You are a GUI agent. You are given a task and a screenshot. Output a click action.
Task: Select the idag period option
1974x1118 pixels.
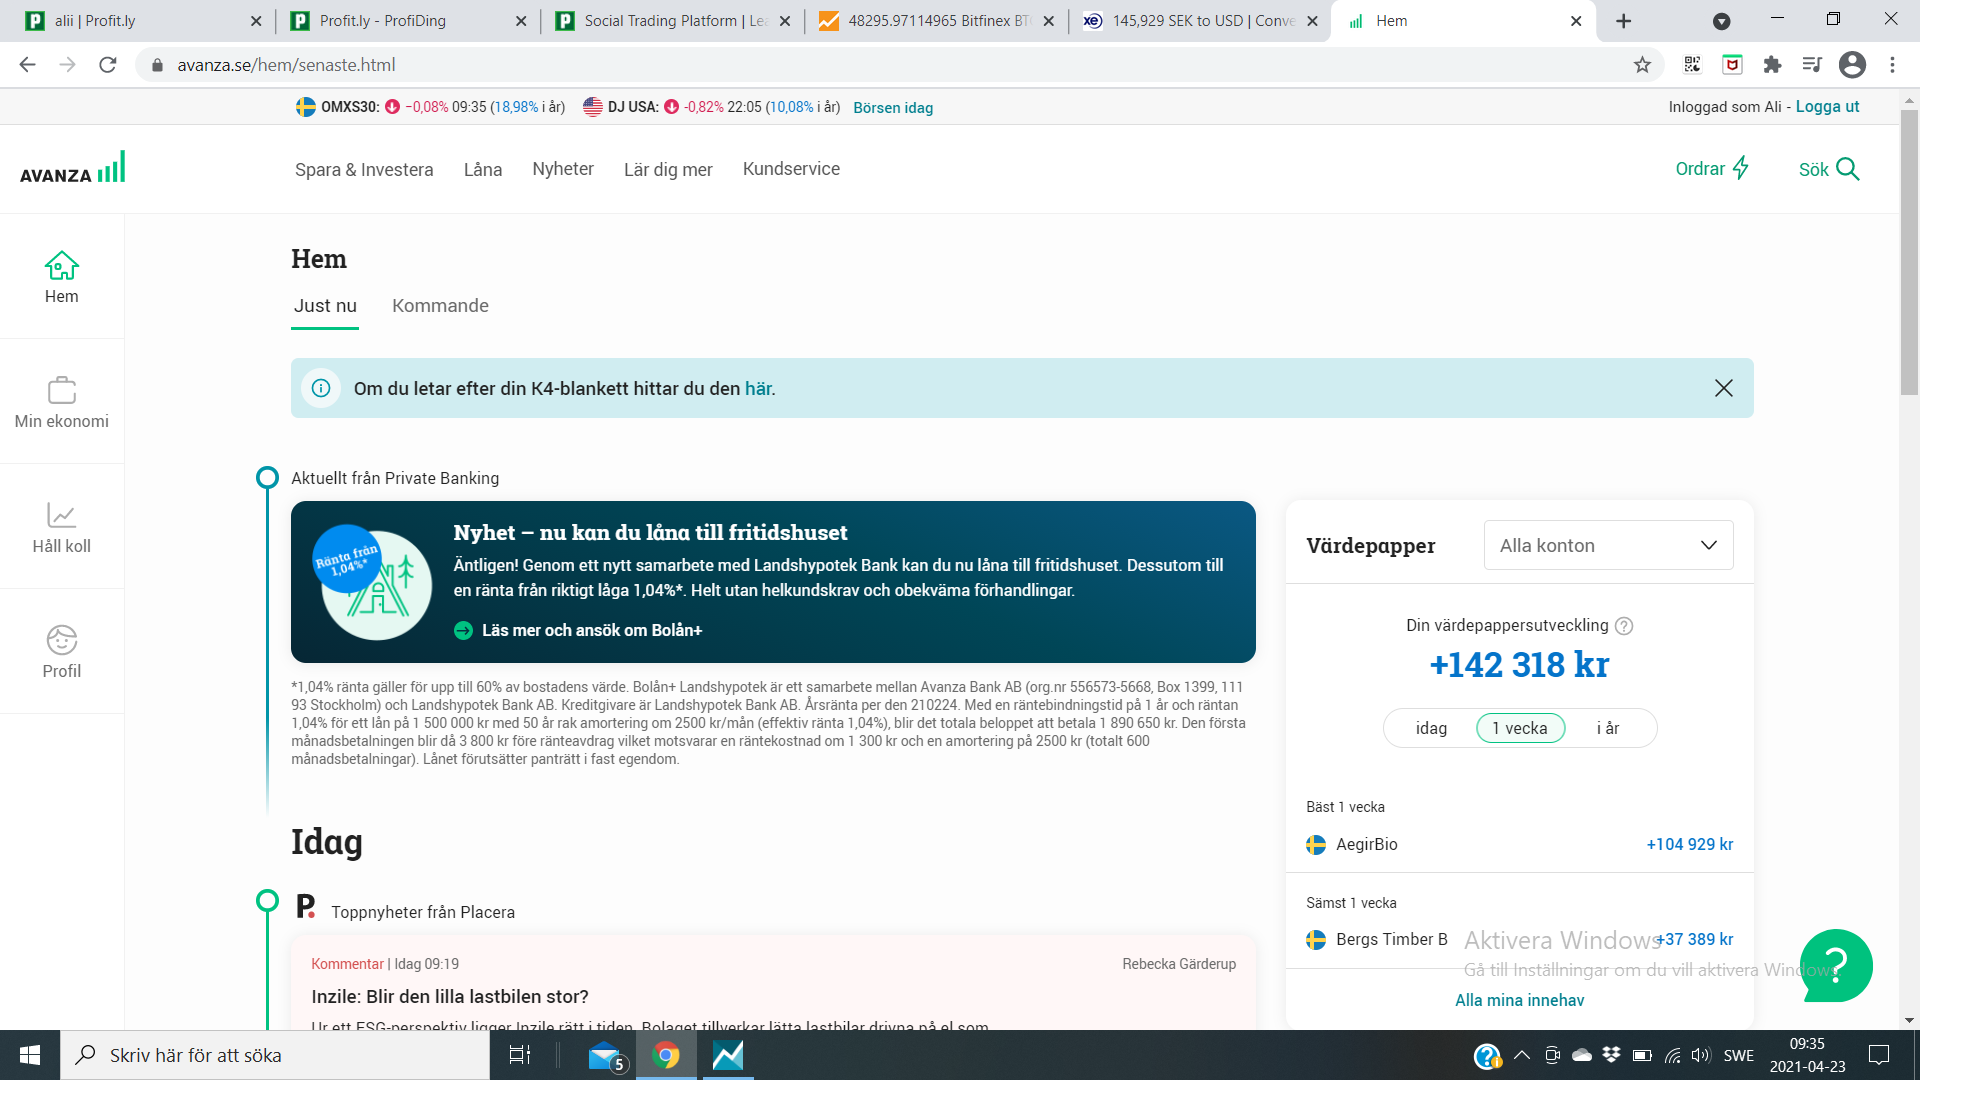coord(1431,728)
